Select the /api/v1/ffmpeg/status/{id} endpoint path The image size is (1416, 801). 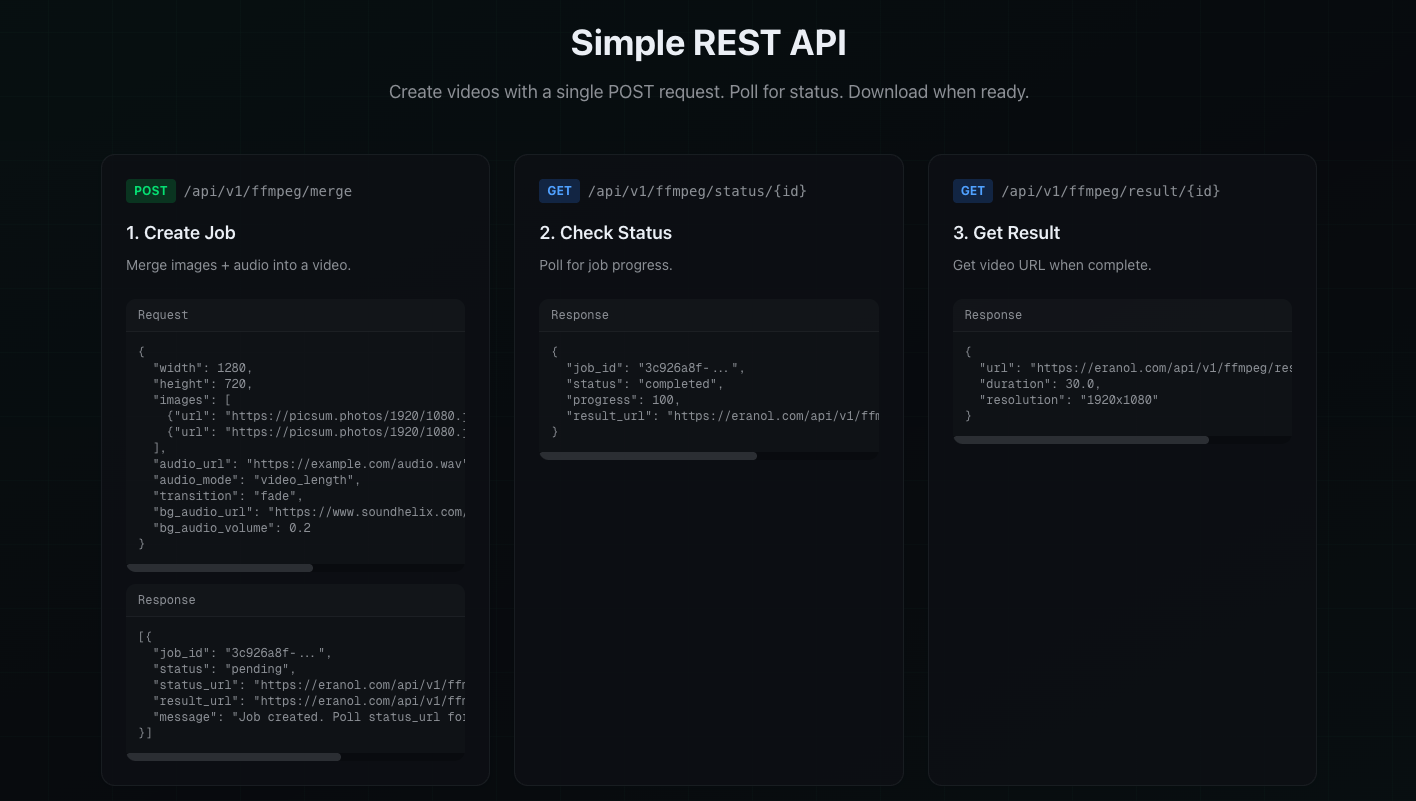(x=697, y=191)
